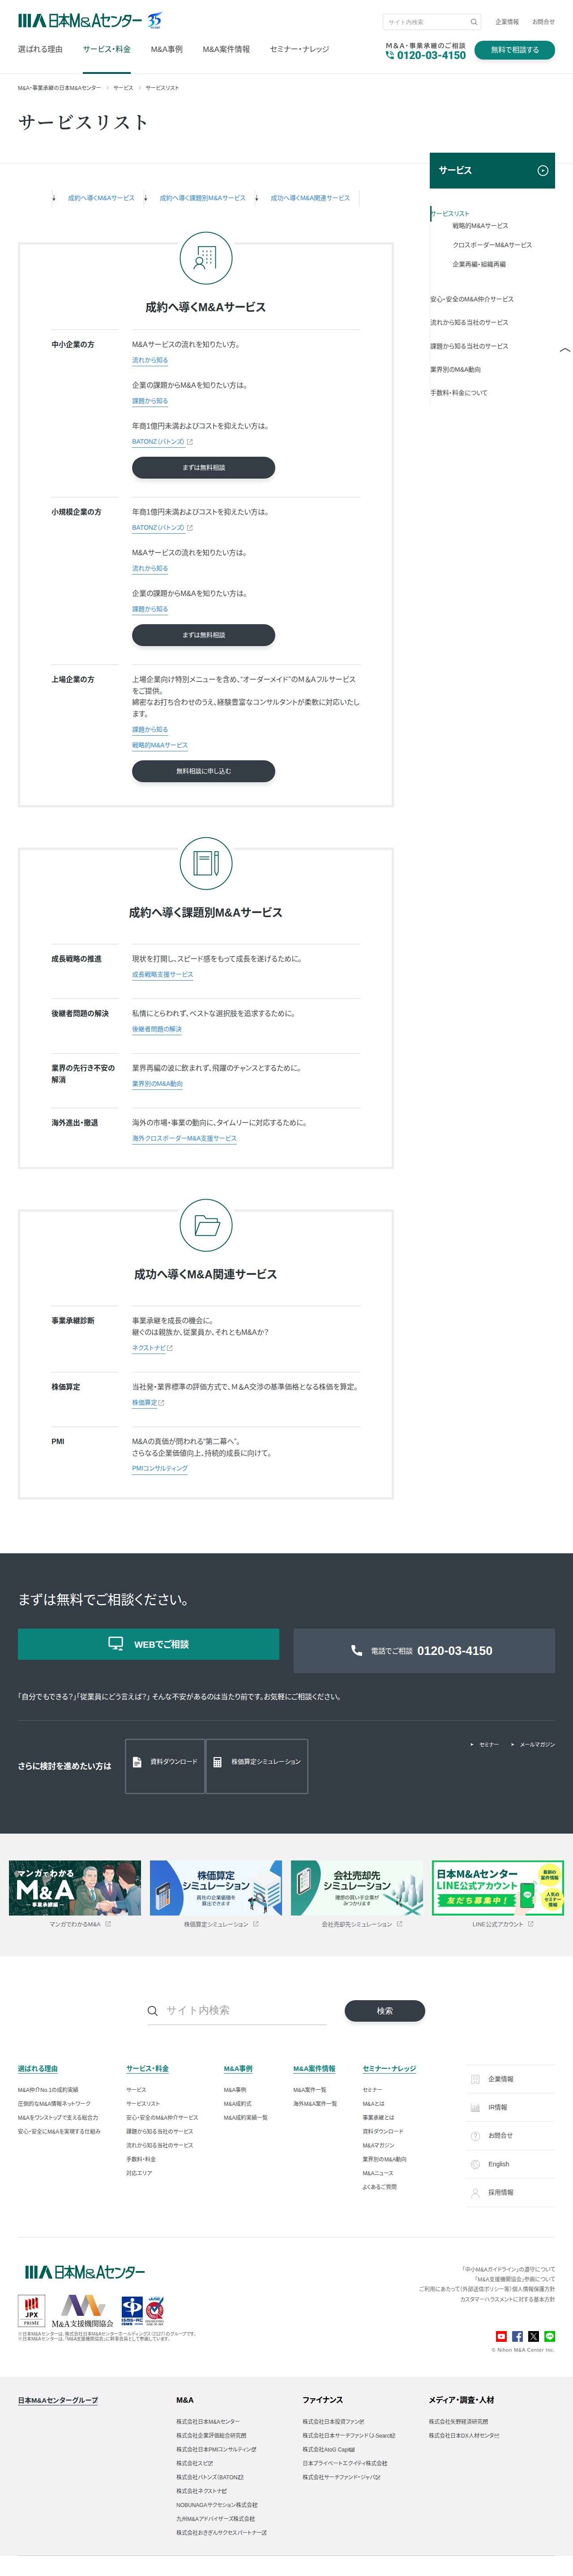573x2576 pixels.
Task: Open 安心・安全のM&A仲介サービス sidebar item
Action: tap(472, 299)
